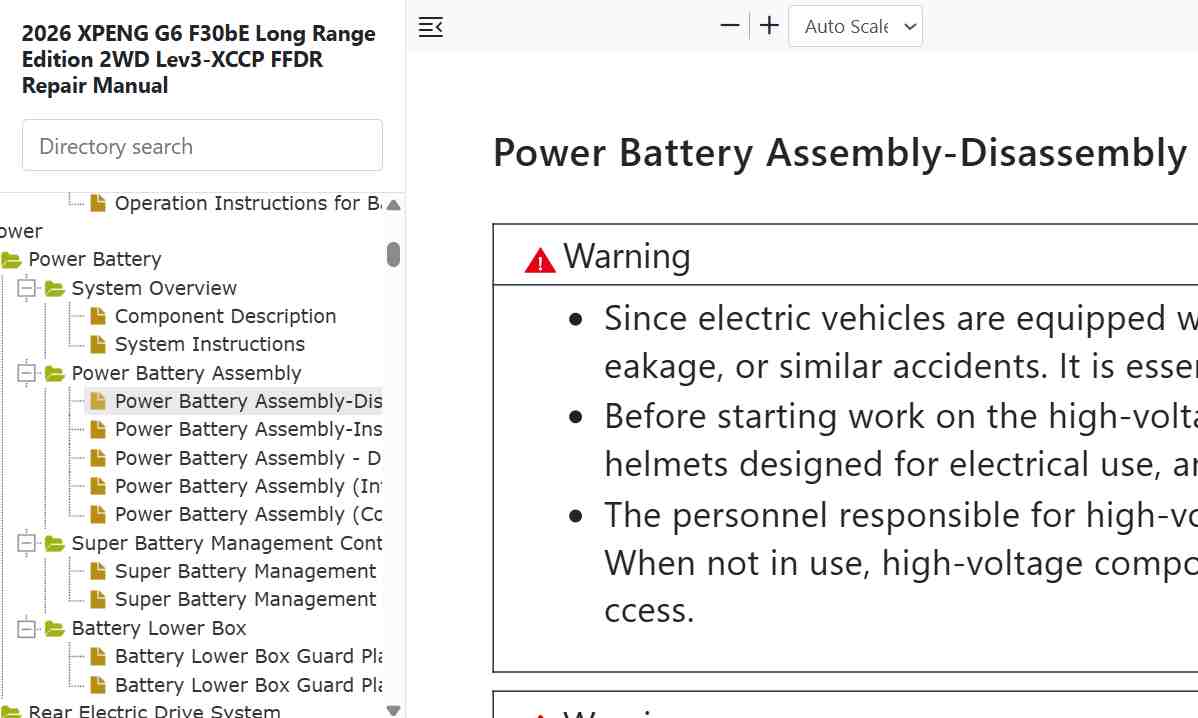Viewport: 1198px width, 718px height.
Task: Zoom in with the plus button
Action: coord(769,26)
